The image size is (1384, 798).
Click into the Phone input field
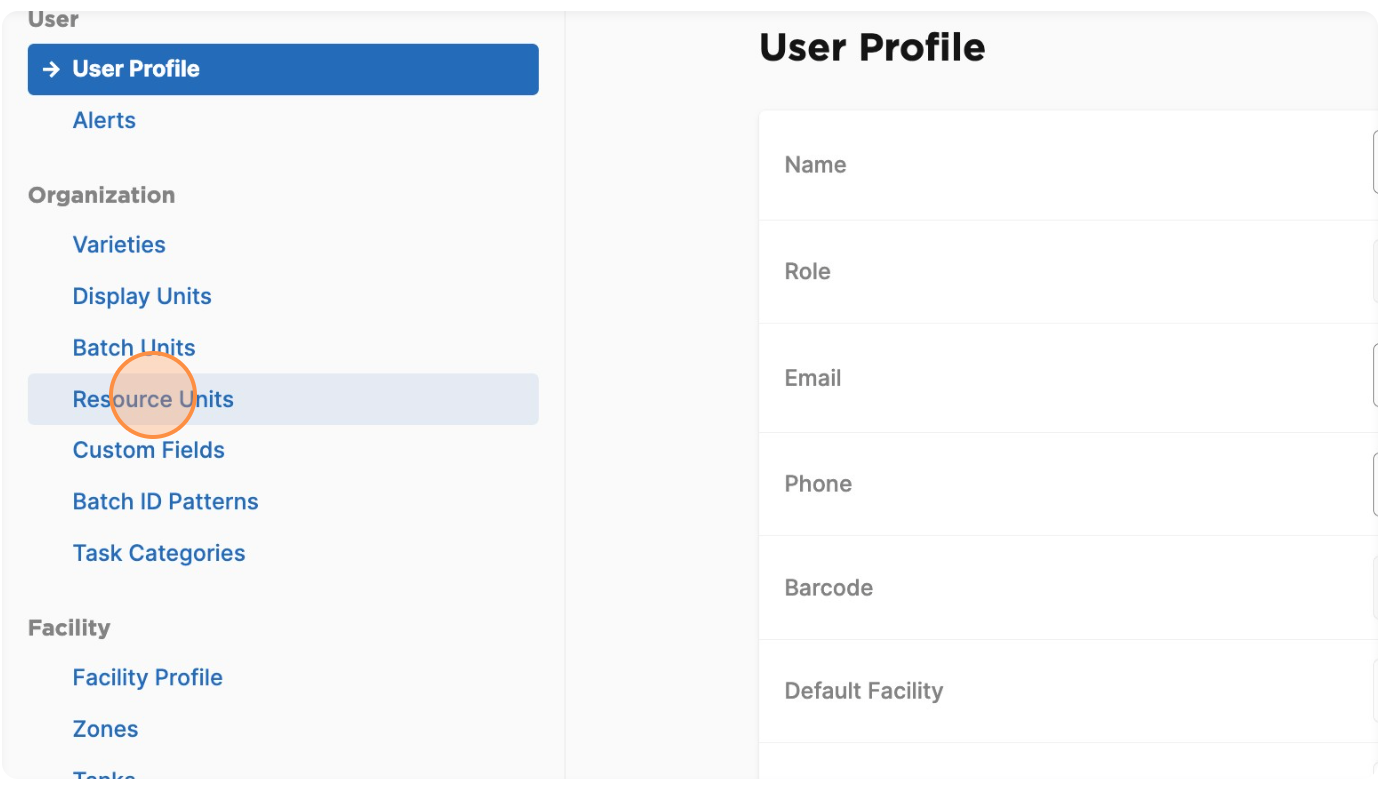(1378, 484)
